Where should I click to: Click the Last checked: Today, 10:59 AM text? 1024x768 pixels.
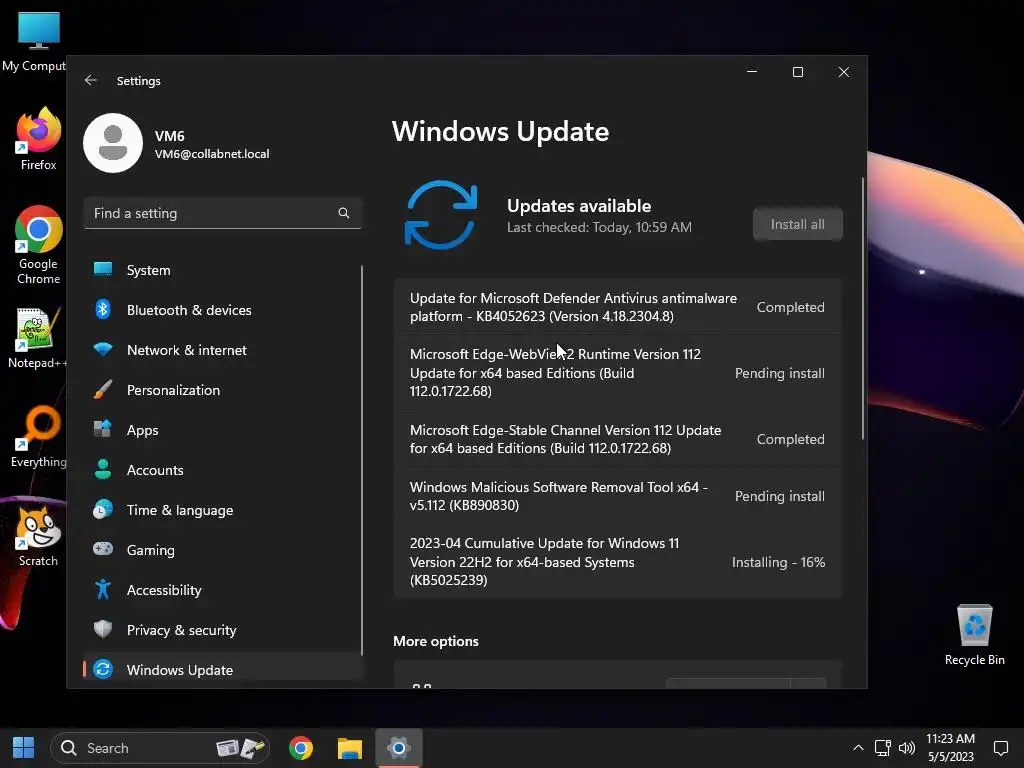[599, 227]
